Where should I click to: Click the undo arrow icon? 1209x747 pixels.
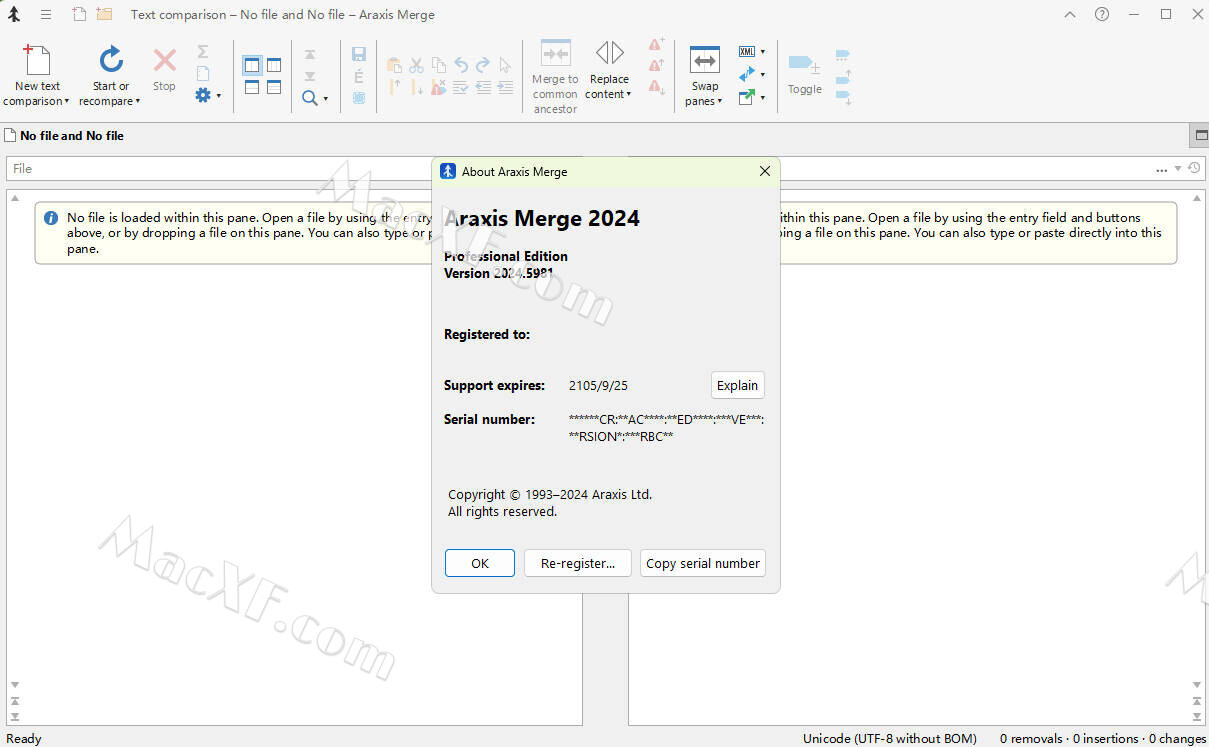[x=461, y=65]
